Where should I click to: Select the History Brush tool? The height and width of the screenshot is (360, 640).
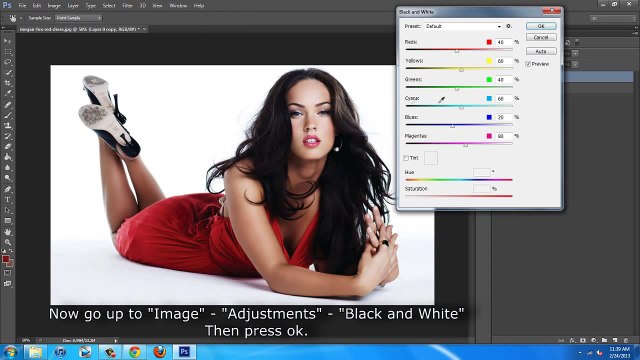point(8,136)
